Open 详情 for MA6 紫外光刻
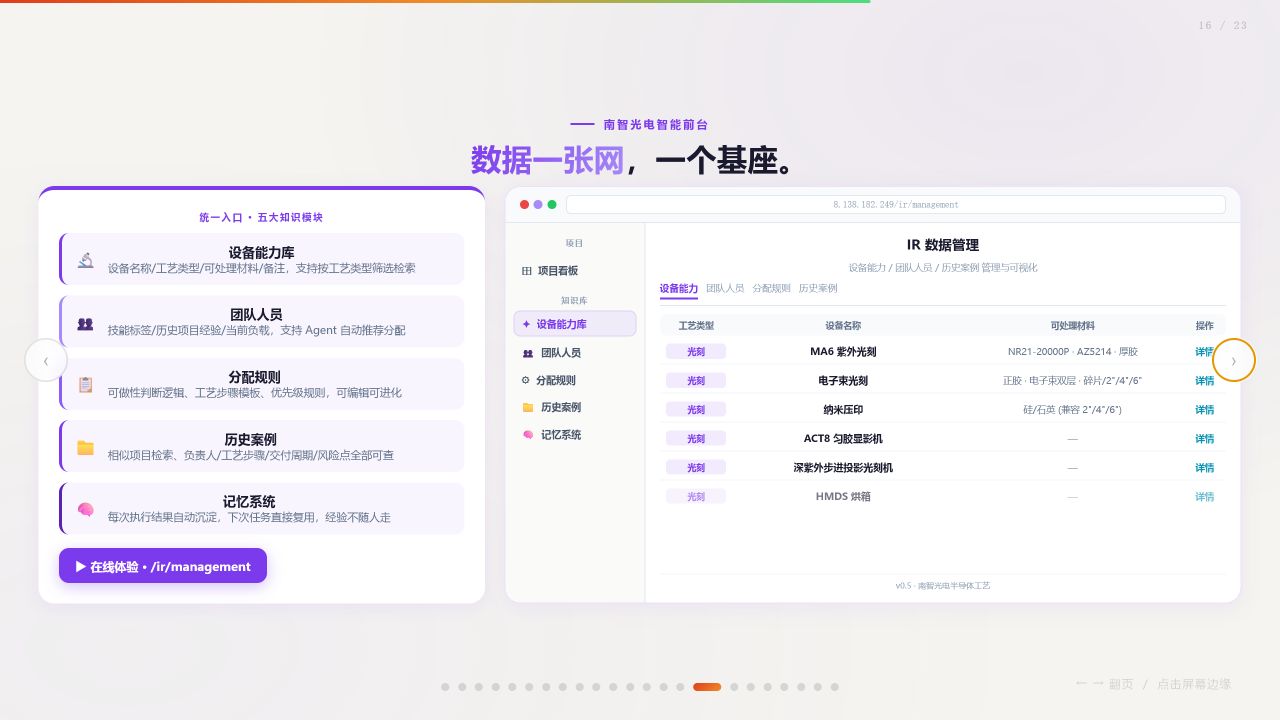This screenshot has height=720, width=1280. (1205, 352)
